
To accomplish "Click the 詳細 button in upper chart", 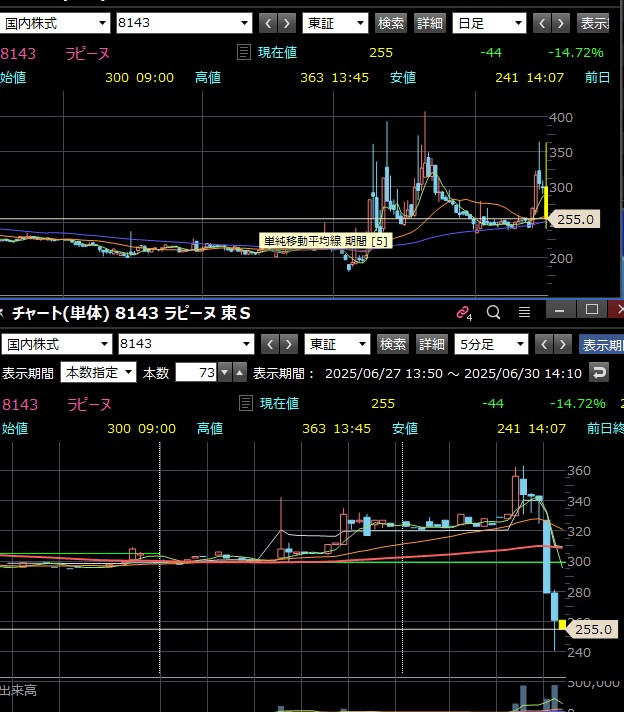I will pyautogui.click(x=430, y=23).
